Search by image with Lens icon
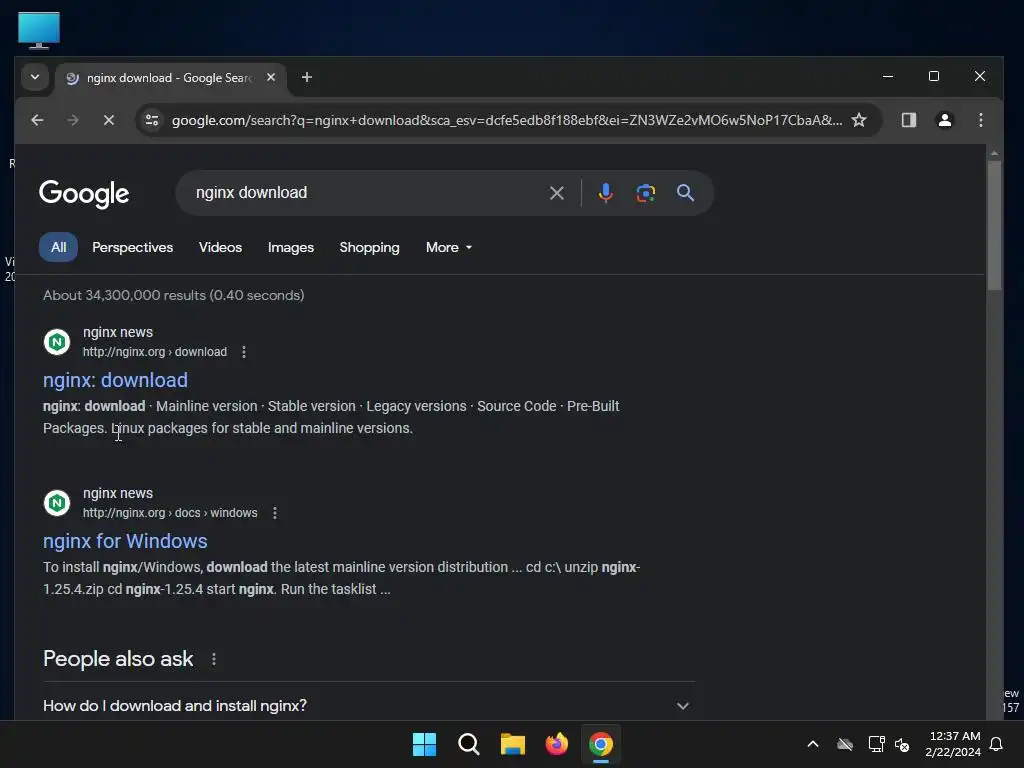This screenshot has height=768, width=1024. click(645, 193)
